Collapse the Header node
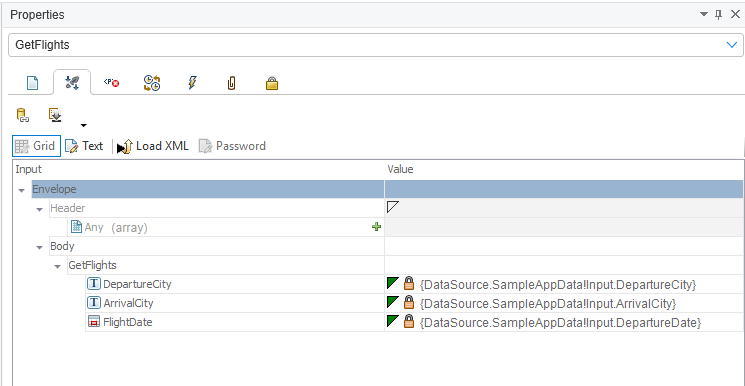Screen dimensions: 745x386 40,209
